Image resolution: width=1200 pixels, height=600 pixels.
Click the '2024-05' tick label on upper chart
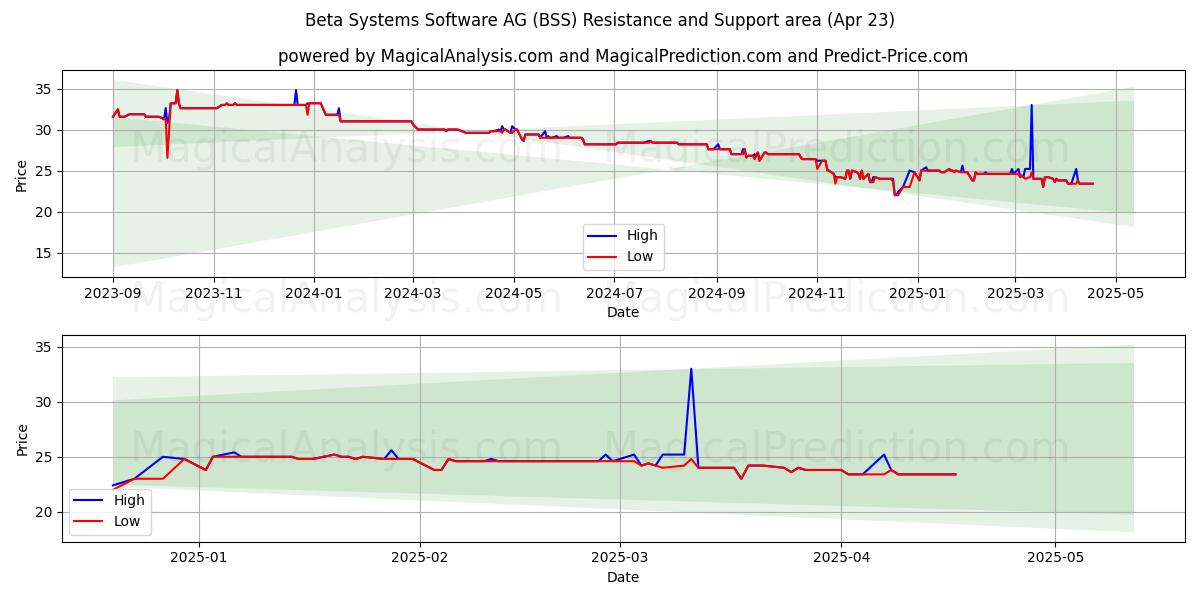(514, 295)
